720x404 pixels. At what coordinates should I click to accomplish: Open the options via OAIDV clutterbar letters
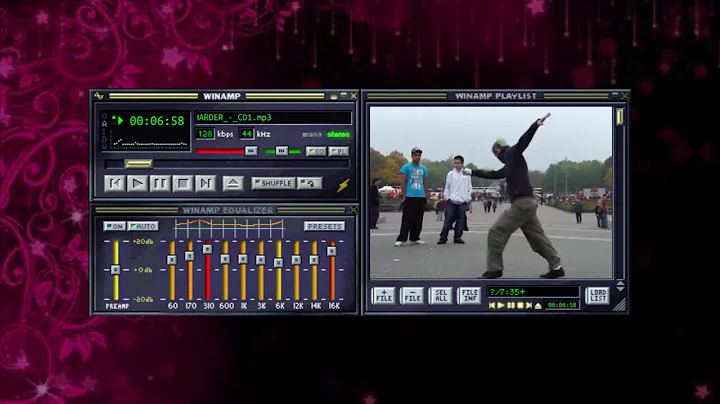tap(104, 131)
